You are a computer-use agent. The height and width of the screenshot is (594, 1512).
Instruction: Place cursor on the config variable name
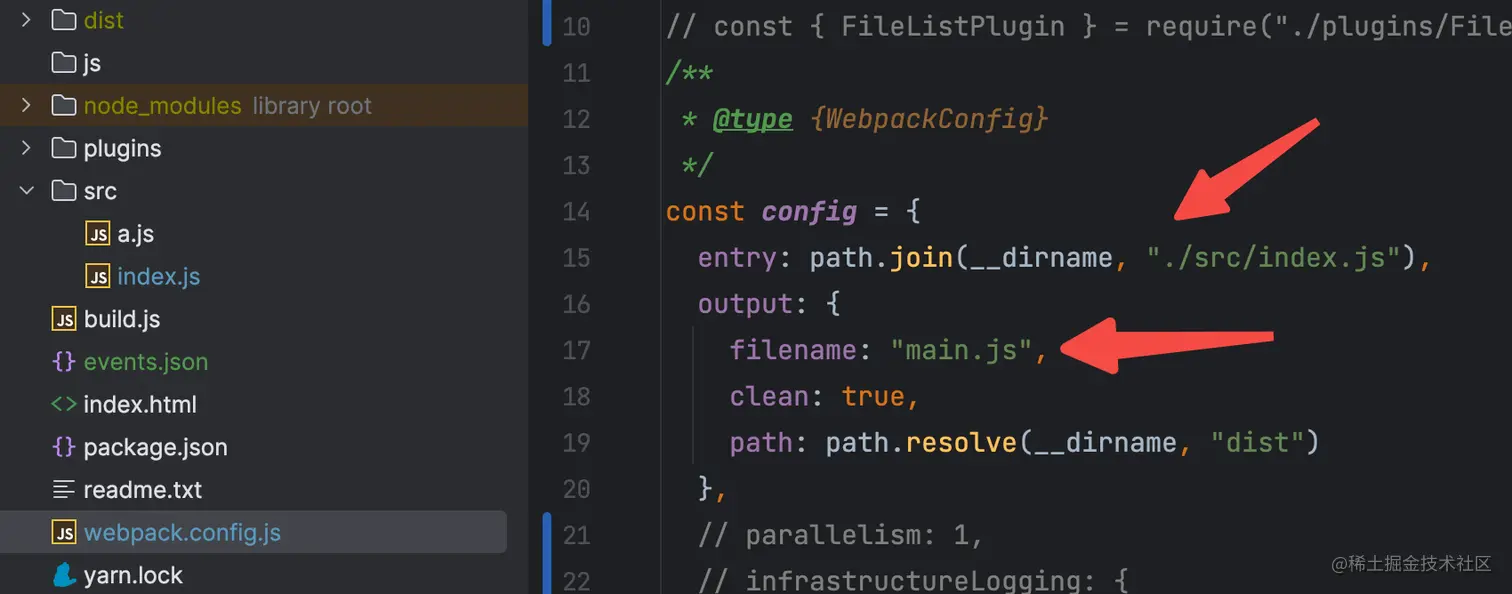pyautogui.click(x=809, y=212)
